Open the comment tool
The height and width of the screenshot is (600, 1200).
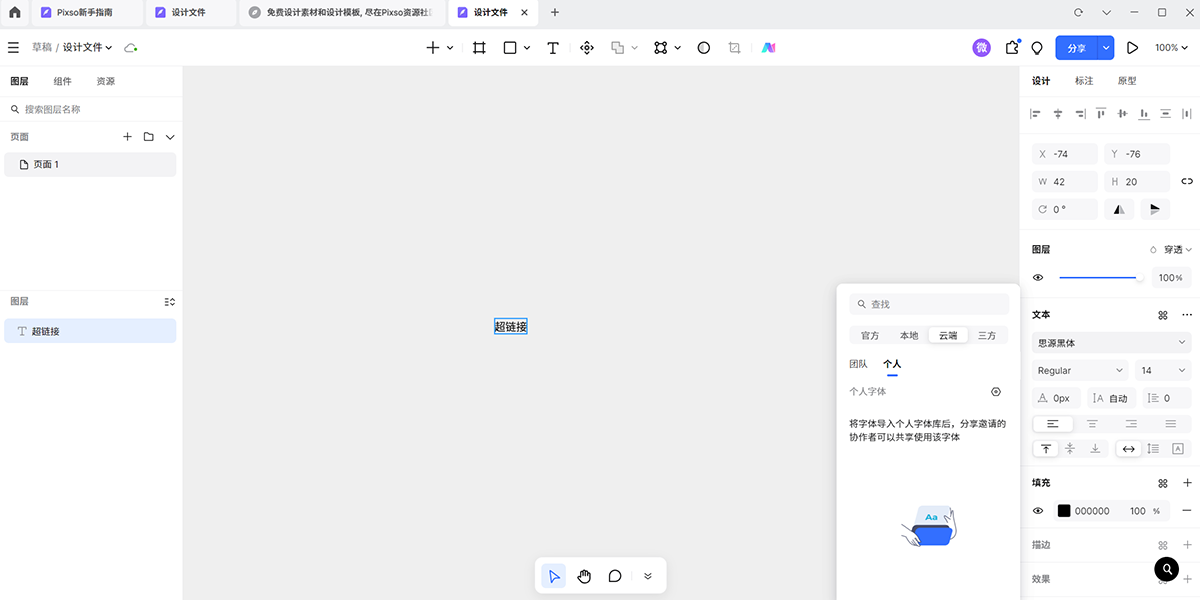[615, 576]
